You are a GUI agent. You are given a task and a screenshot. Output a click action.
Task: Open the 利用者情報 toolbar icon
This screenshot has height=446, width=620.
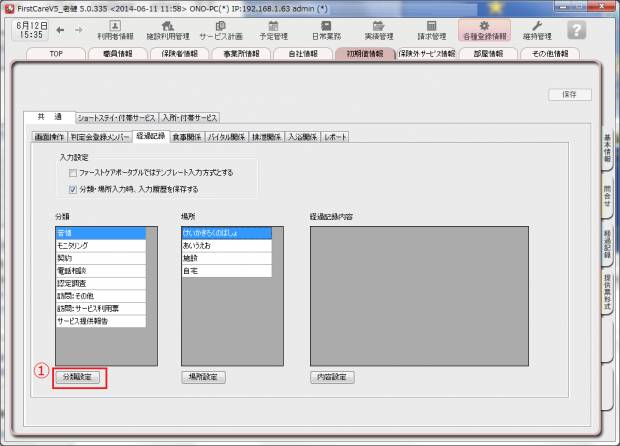(x=114, y=29)
